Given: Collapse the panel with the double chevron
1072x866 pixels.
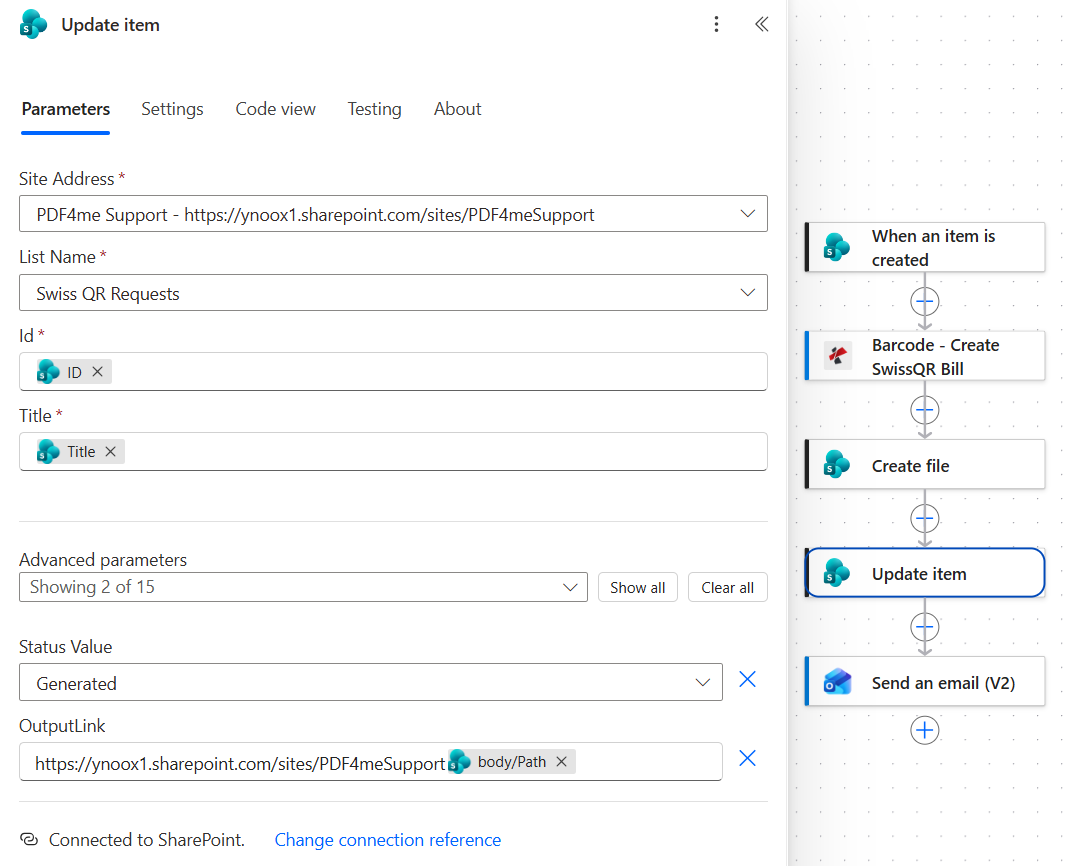Looking at the screenshot, I should [762, 25].
